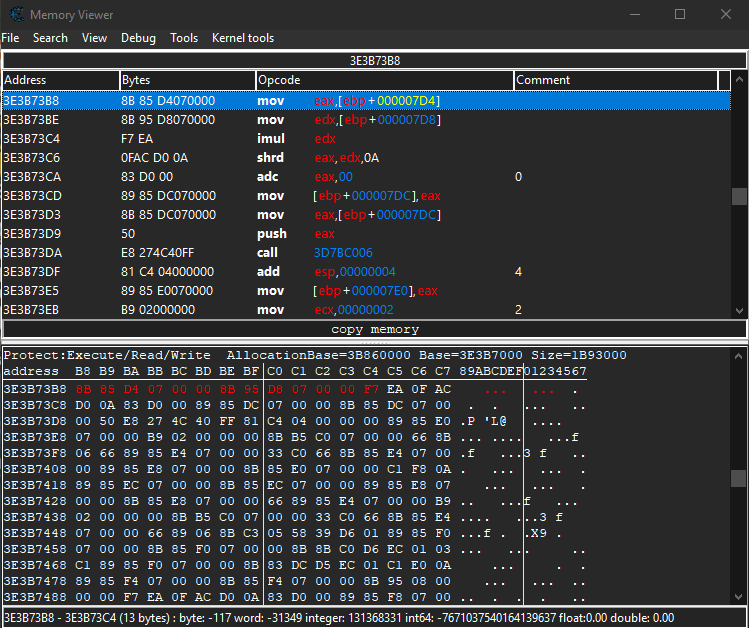The width and height of the screenshot is (749, 628).
Task: Click the hex view address column header
Action: [31, 372]
